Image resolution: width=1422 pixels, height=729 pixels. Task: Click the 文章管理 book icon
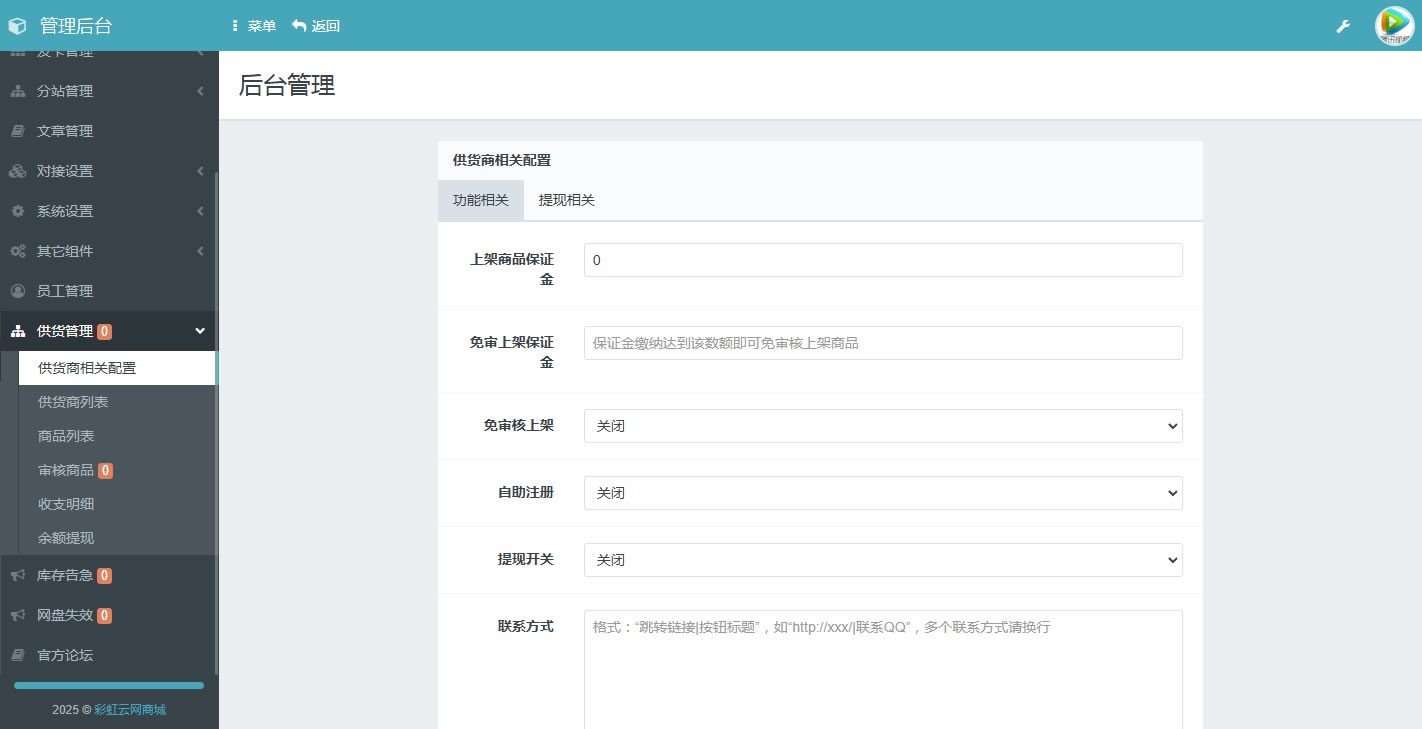18,131
